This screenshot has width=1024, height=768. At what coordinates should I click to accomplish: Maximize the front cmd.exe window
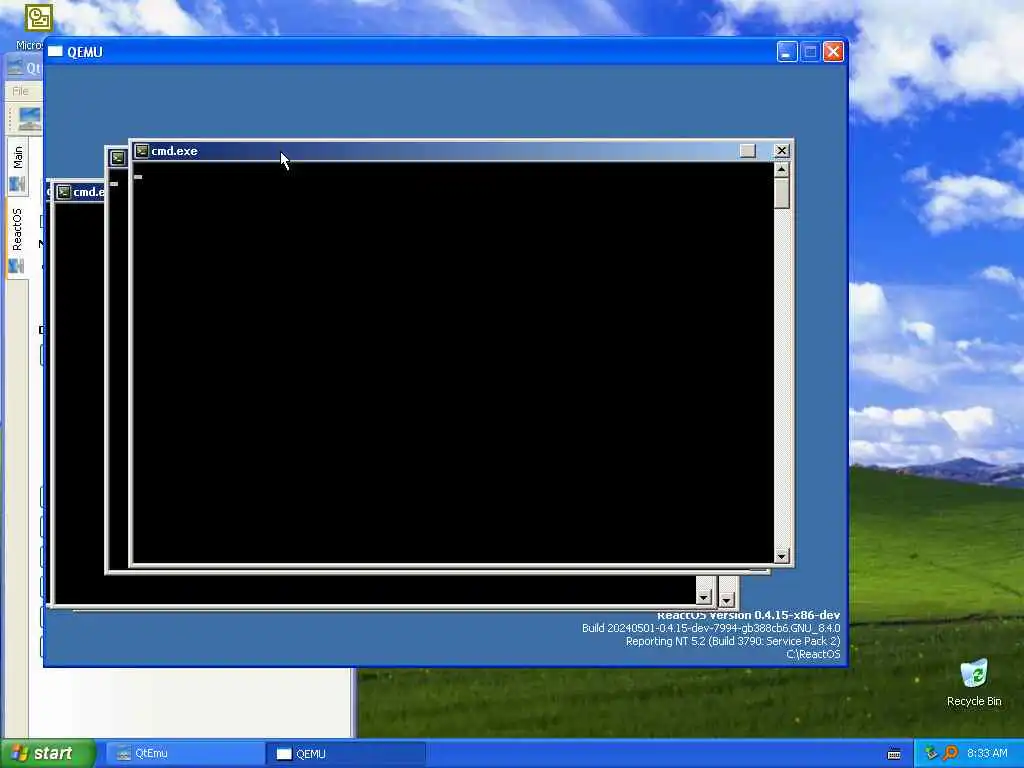tap(748, 151)
